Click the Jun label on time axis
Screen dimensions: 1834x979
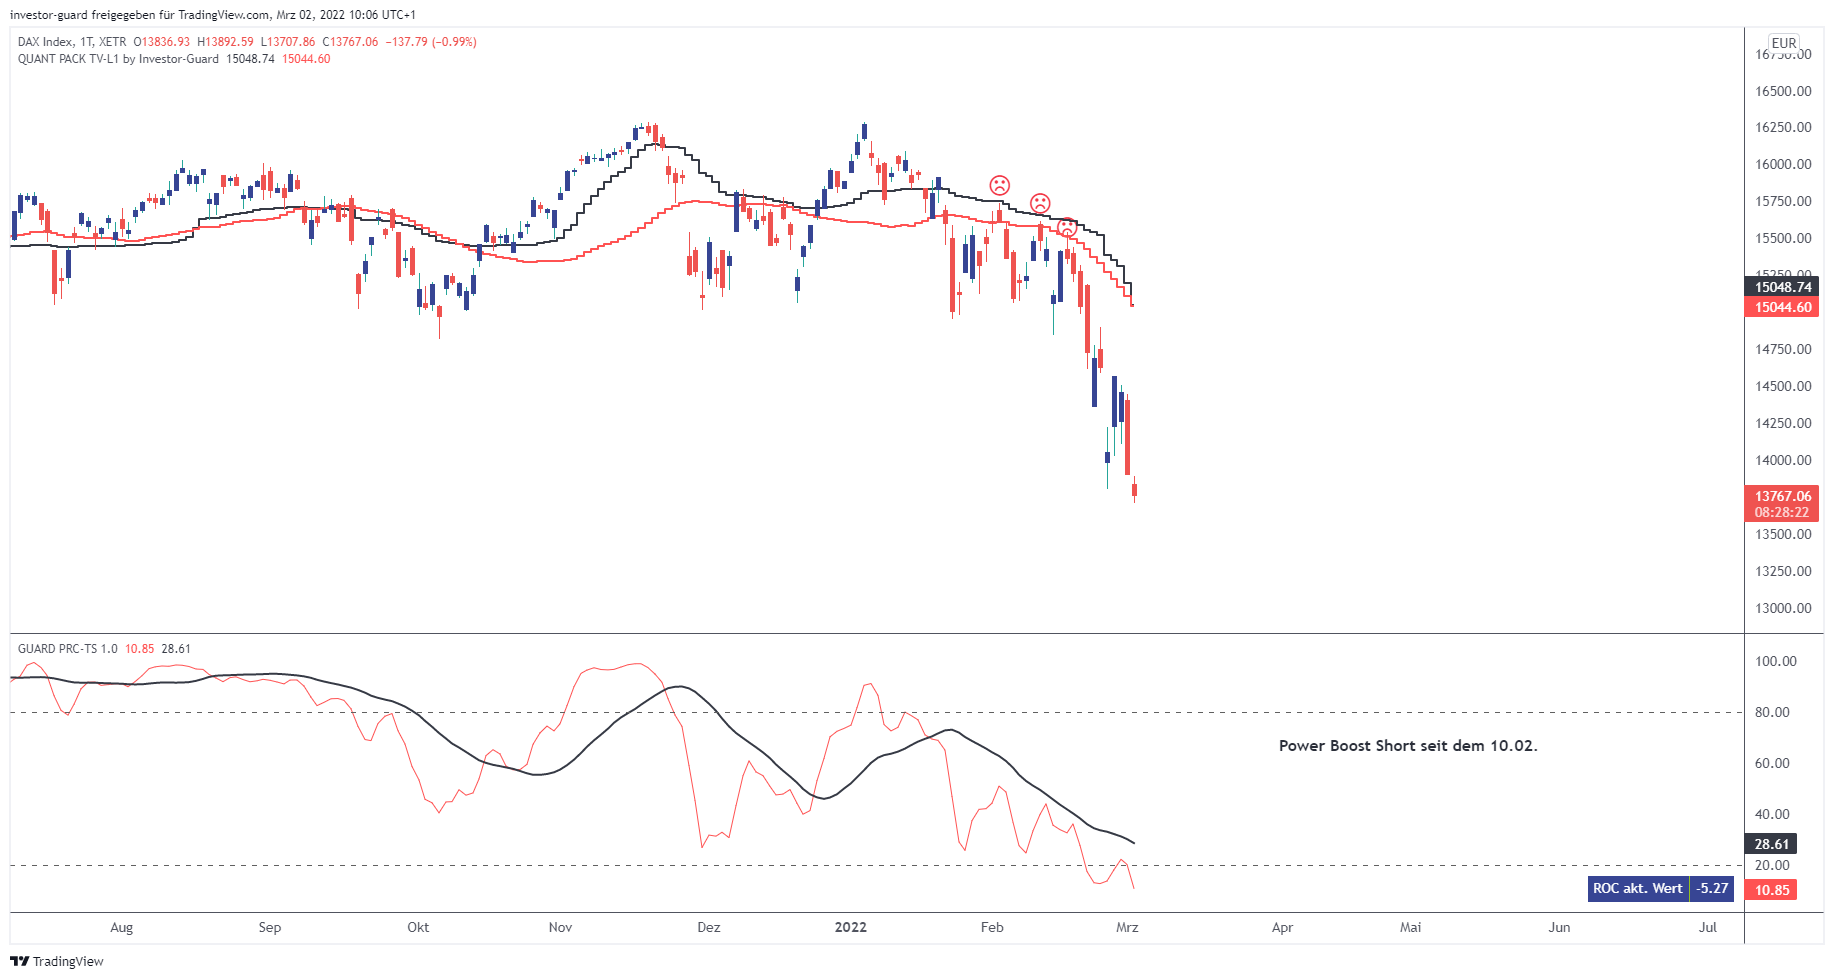pyautogui.click(x=1559, y=927)
